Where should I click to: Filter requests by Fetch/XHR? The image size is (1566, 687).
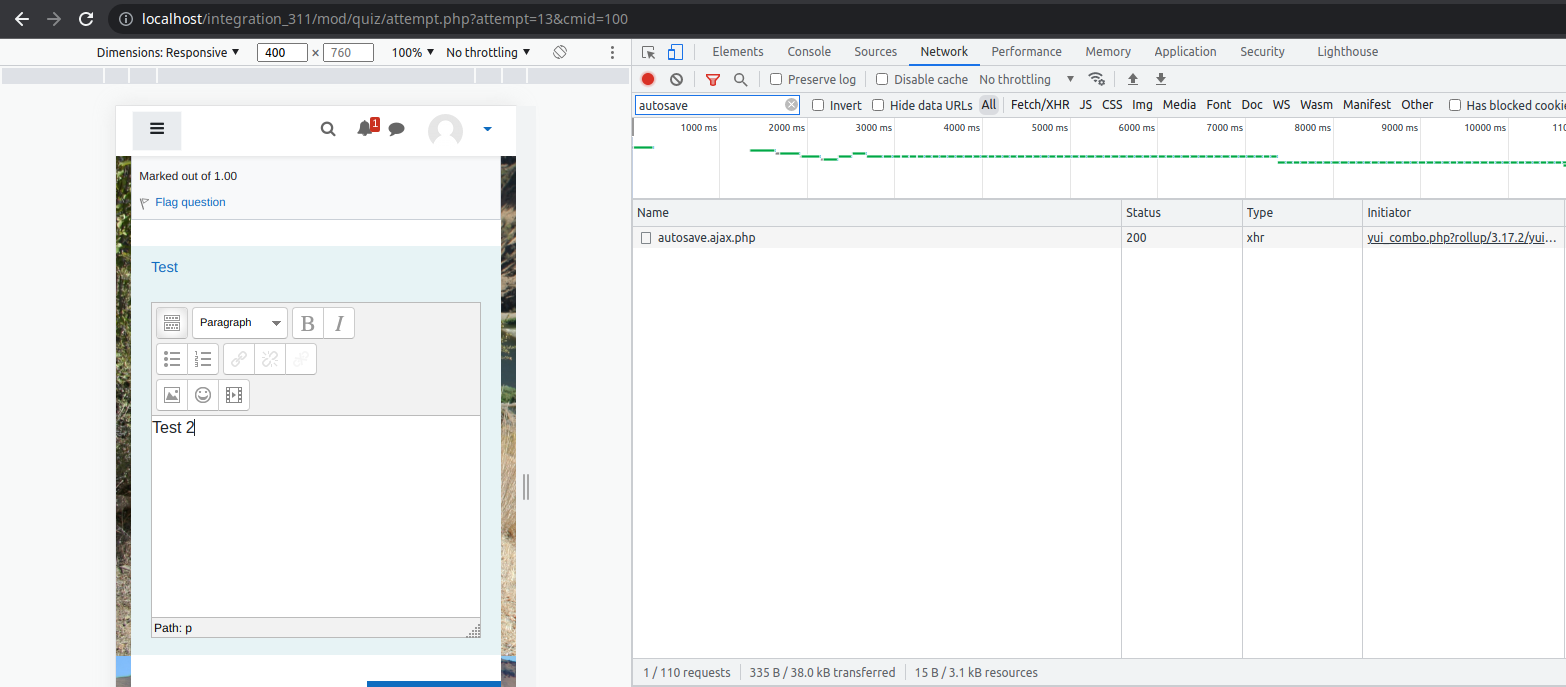click(x=1040, y=105)
